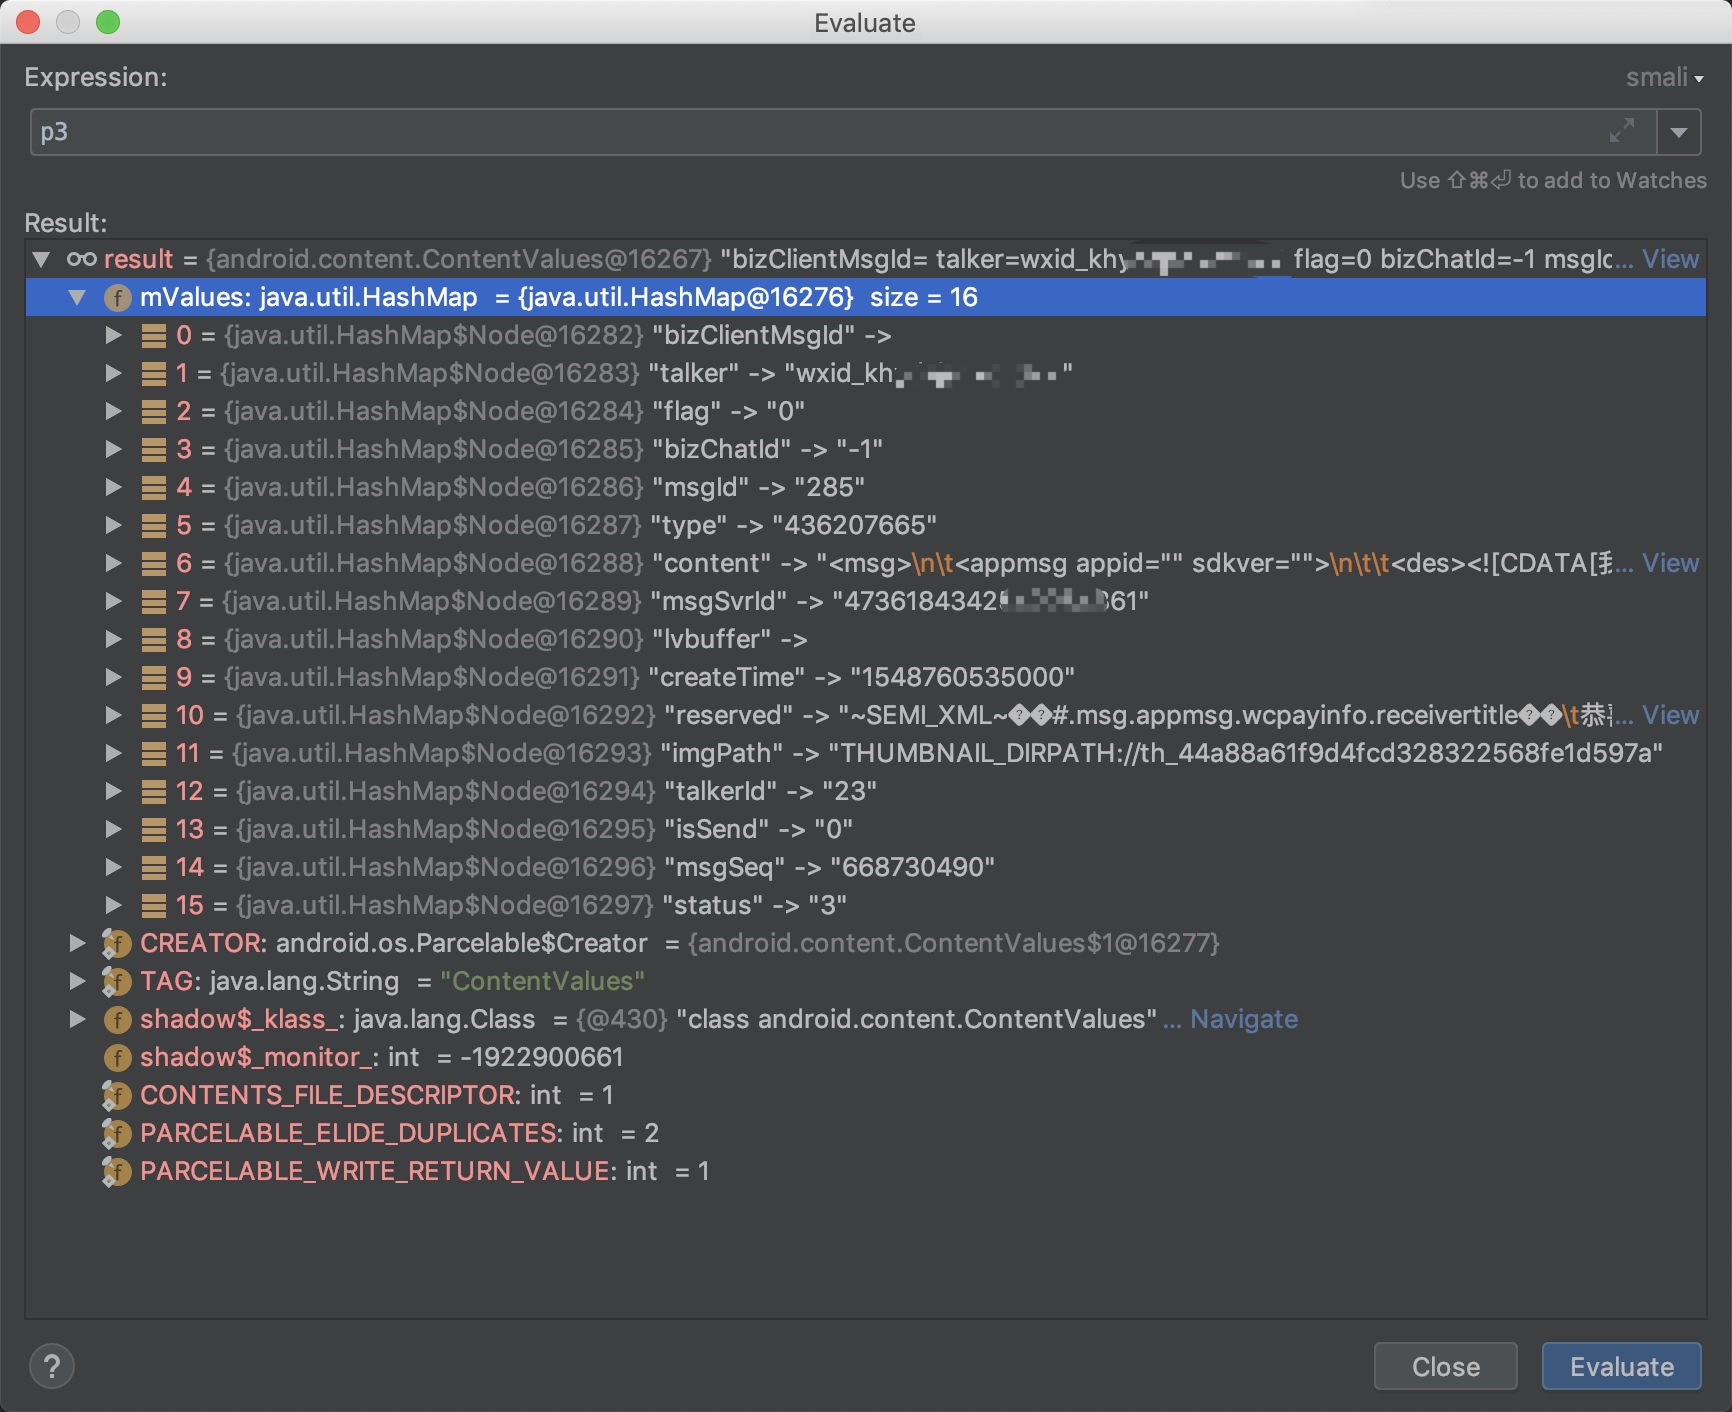This screenshot has width=1732, height=1412.
Task: Open the smali language selector
Action: 1664,77
